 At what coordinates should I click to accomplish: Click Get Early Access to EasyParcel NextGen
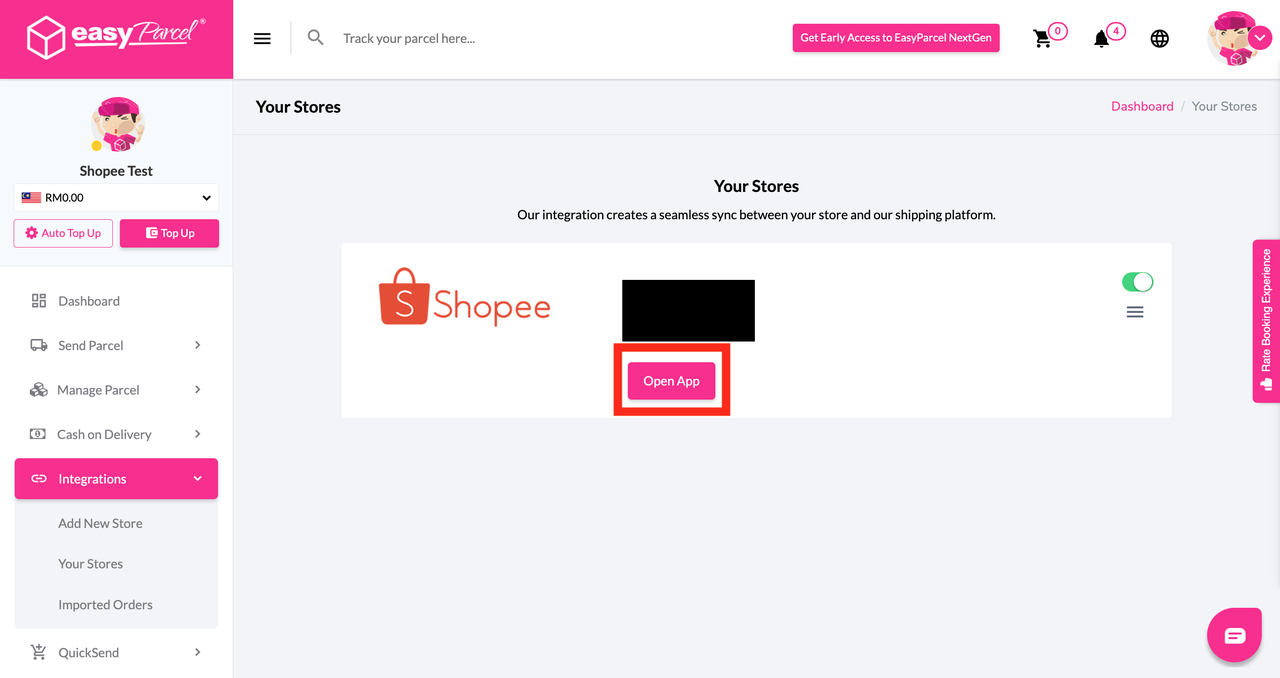coord(896,38)
